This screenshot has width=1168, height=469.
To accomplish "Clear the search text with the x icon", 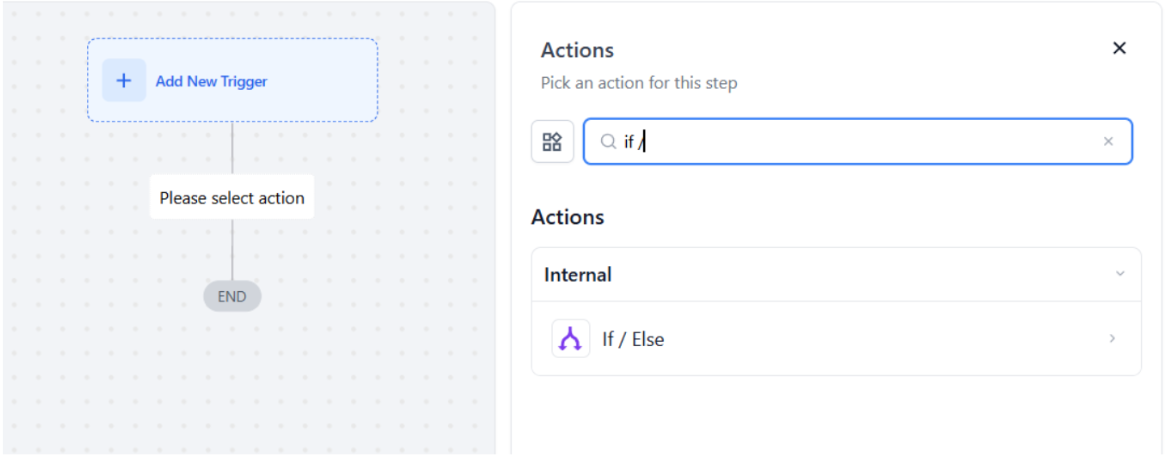I will (1108, 142).
